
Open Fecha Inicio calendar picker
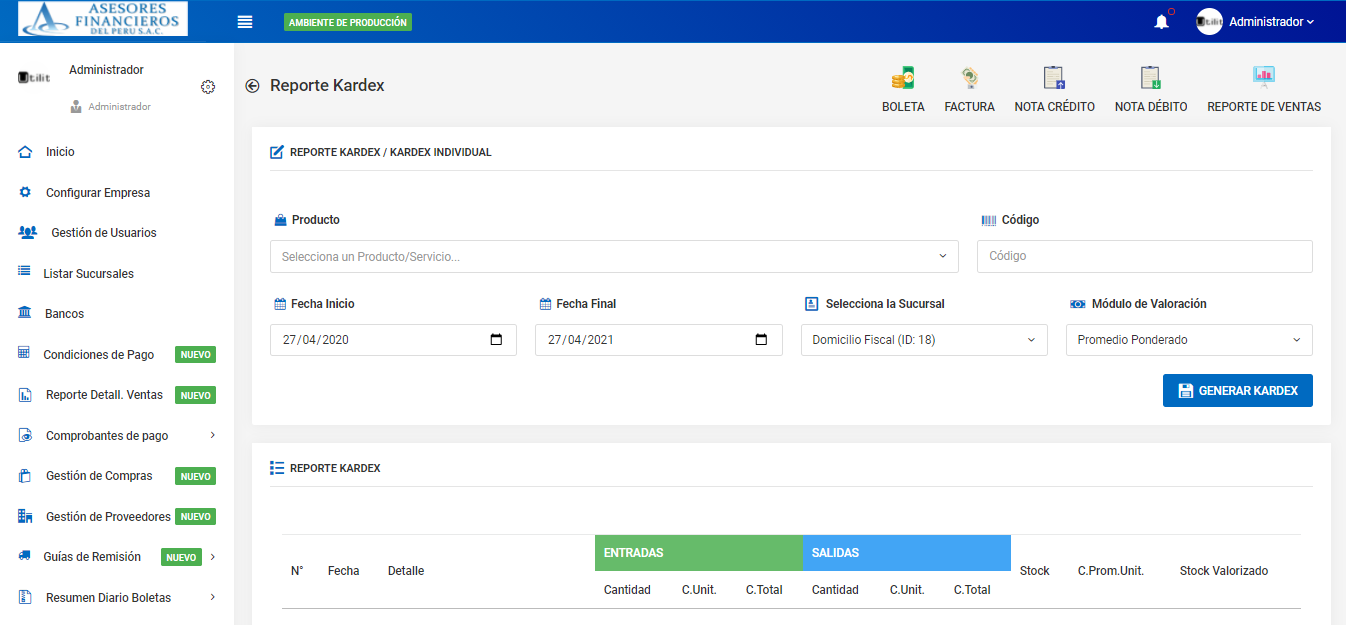point(496,340)
